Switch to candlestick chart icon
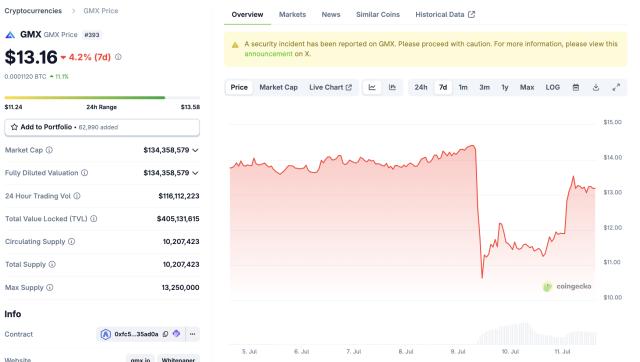640x362 pixels. (392, 87)
